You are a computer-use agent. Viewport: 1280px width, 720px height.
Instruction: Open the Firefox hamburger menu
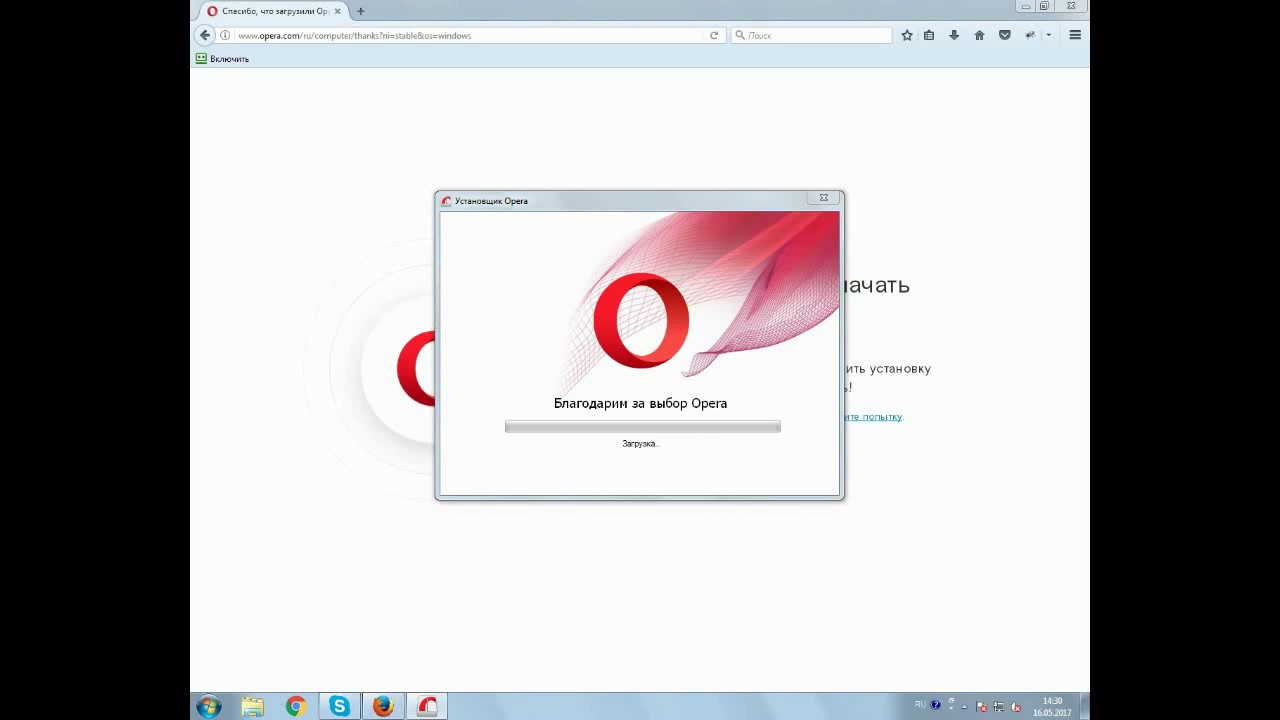coord(1075,35)
